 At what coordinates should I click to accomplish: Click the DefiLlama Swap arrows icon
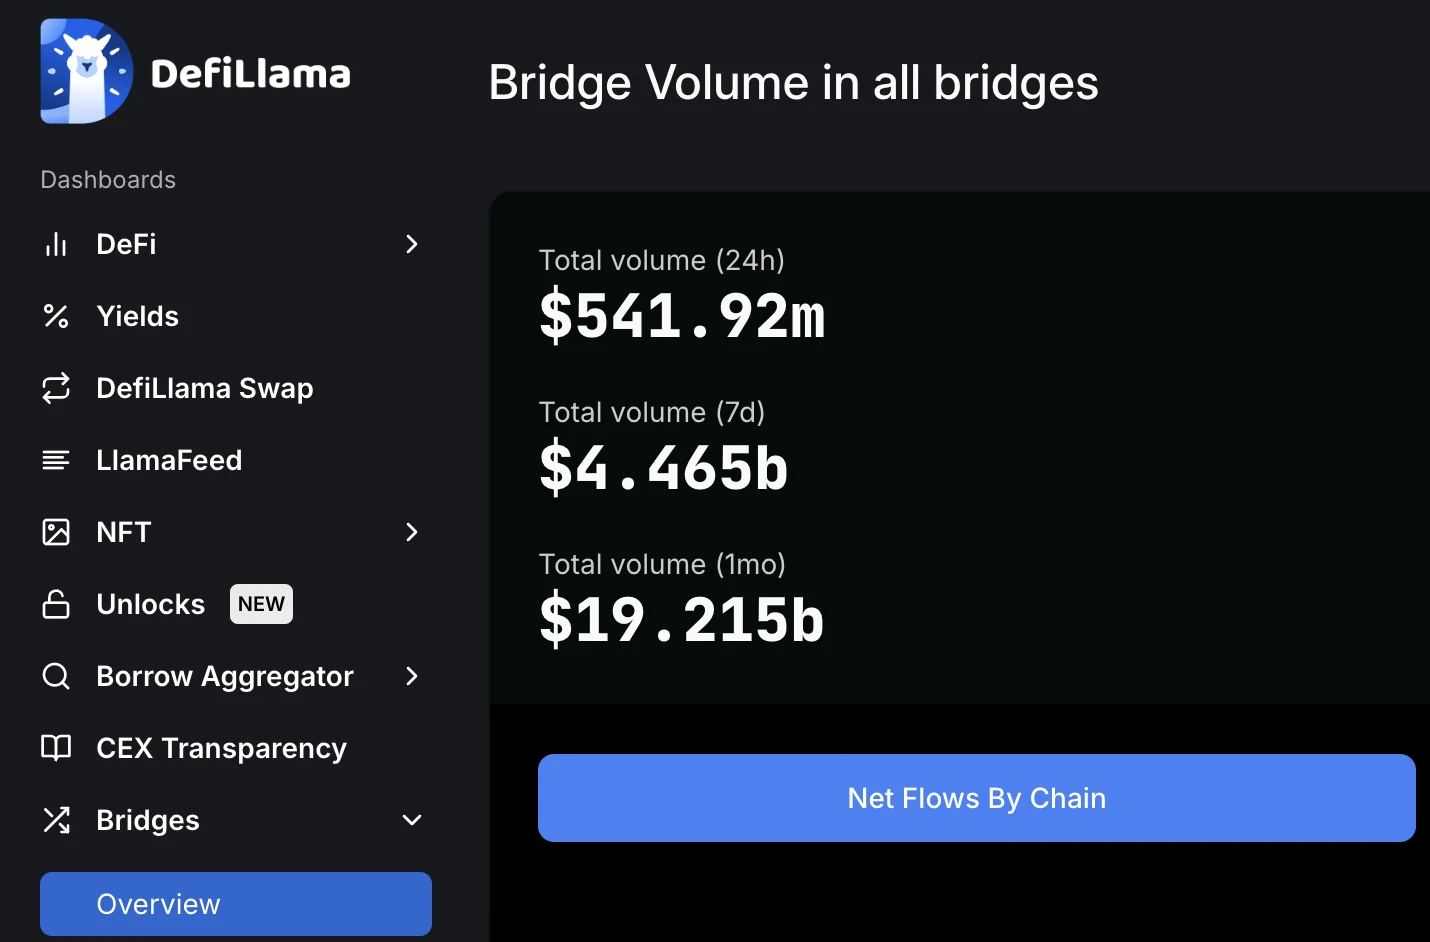(56, 388)
